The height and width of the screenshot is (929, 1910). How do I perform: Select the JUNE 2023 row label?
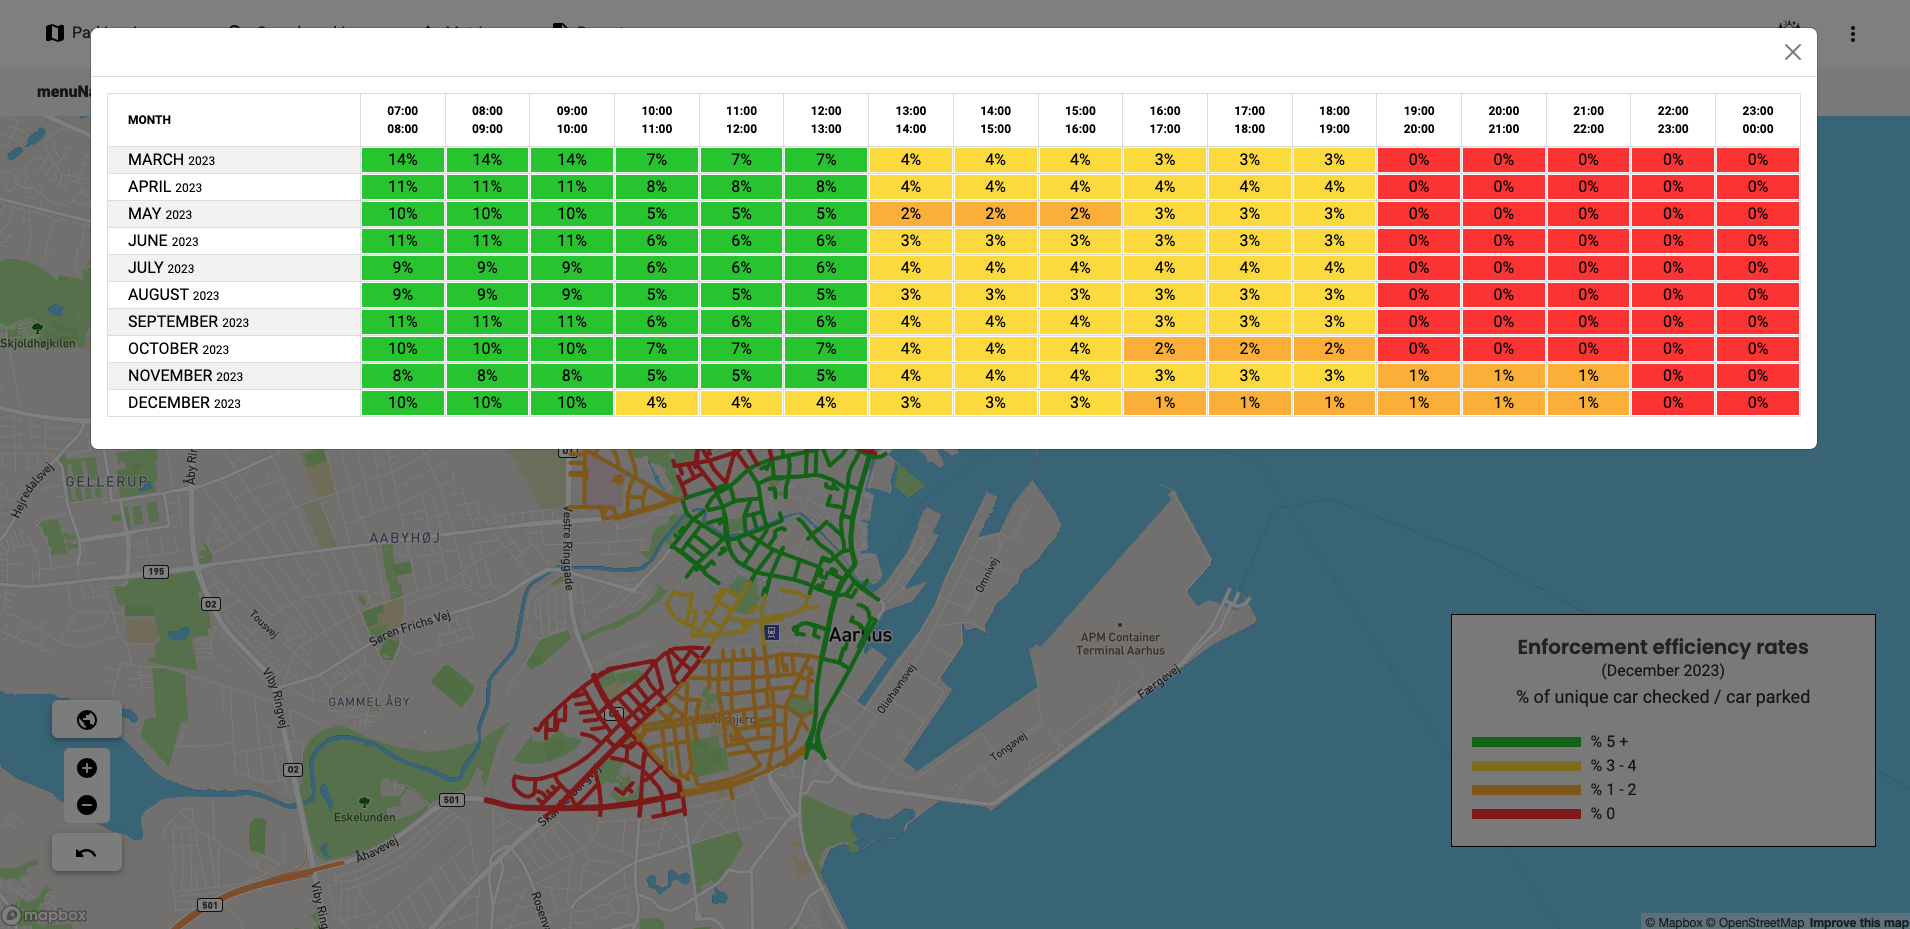[x=163, y=241]
